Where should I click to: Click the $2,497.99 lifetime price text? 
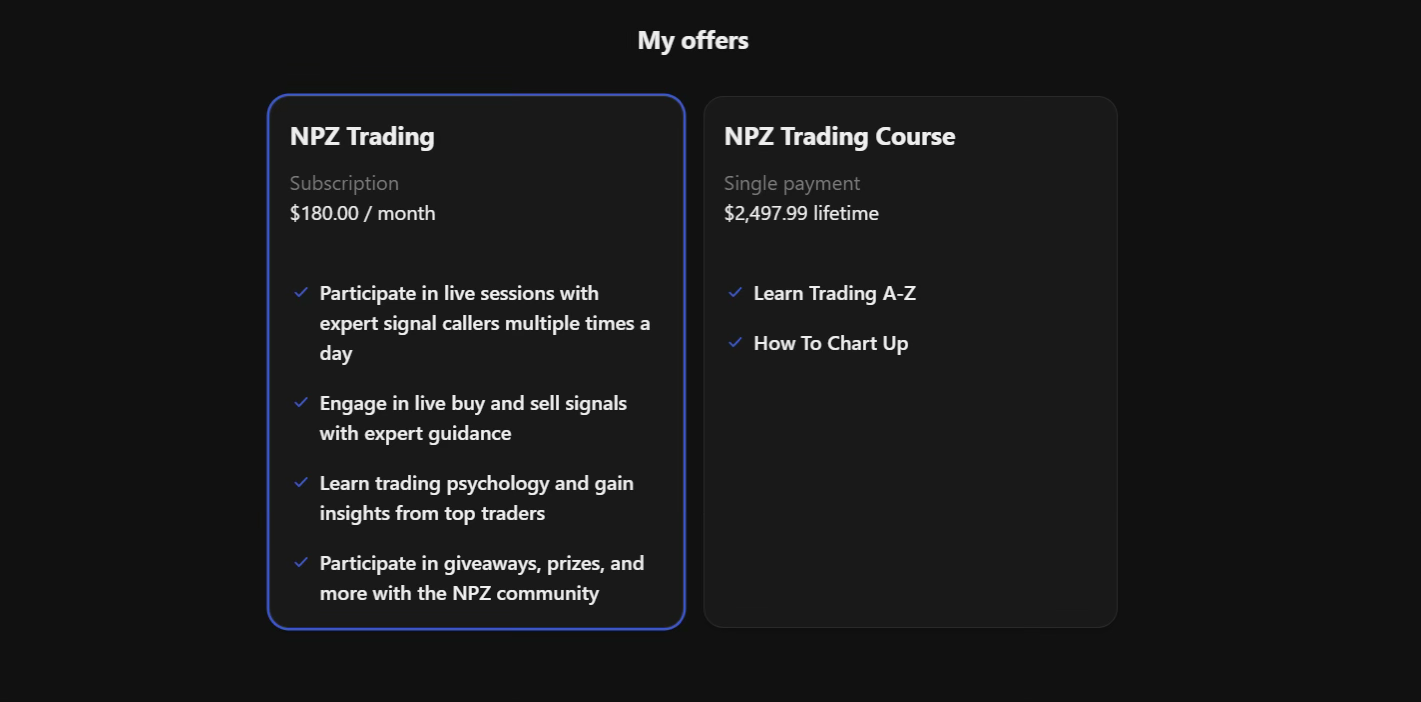801,213
